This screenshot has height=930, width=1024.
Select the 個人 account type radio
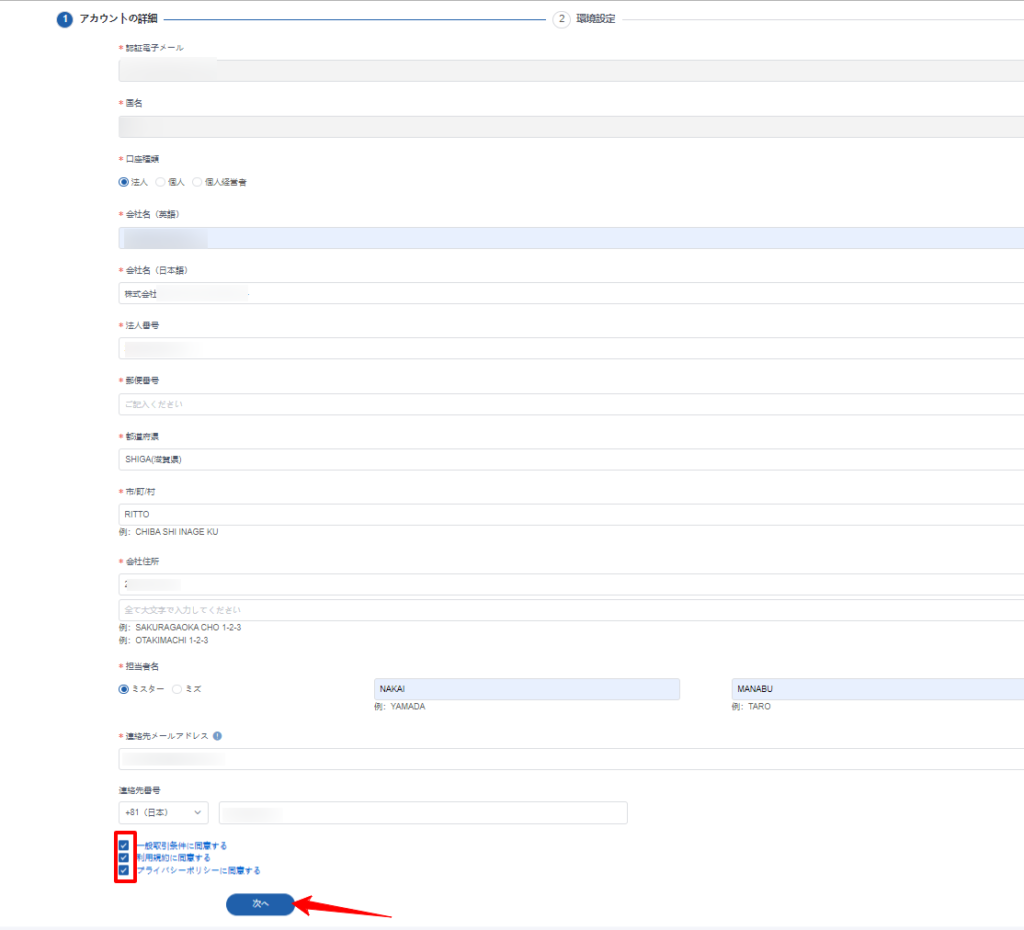click(160, 182)
